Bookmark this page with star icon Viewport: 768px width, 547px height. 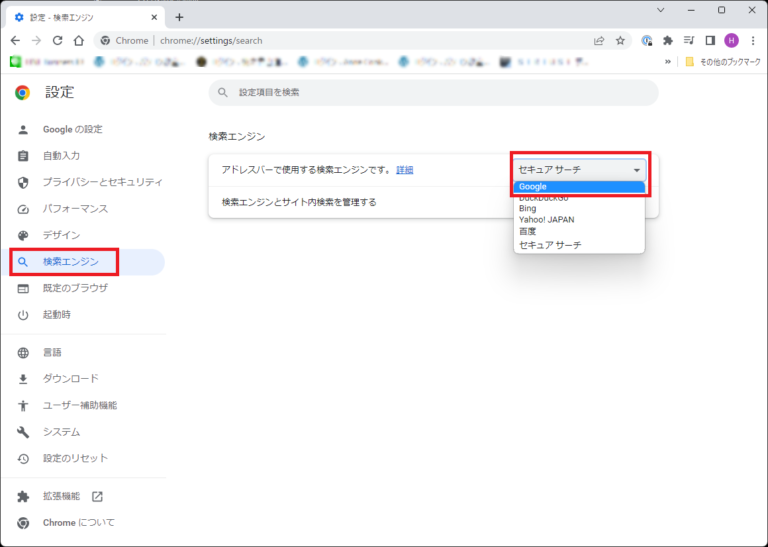[x=620, y=41]
